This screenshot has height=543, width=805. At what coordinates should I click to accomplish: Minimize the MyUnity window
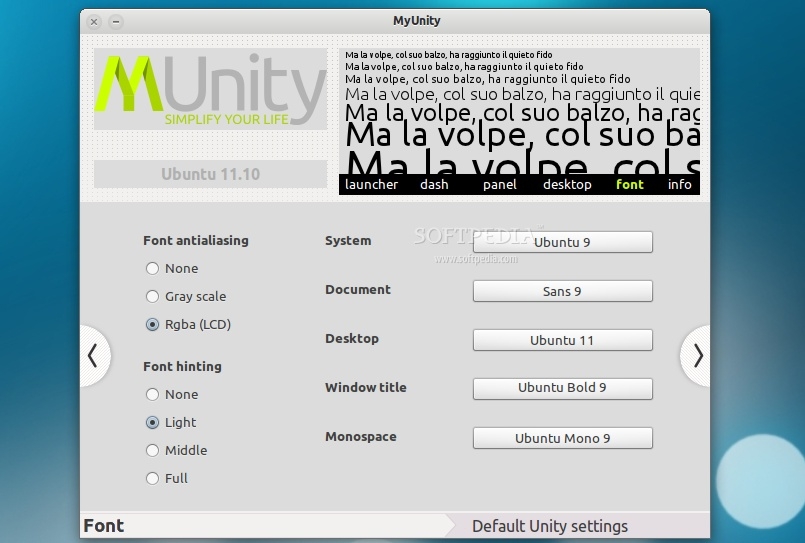coord(116,22)
